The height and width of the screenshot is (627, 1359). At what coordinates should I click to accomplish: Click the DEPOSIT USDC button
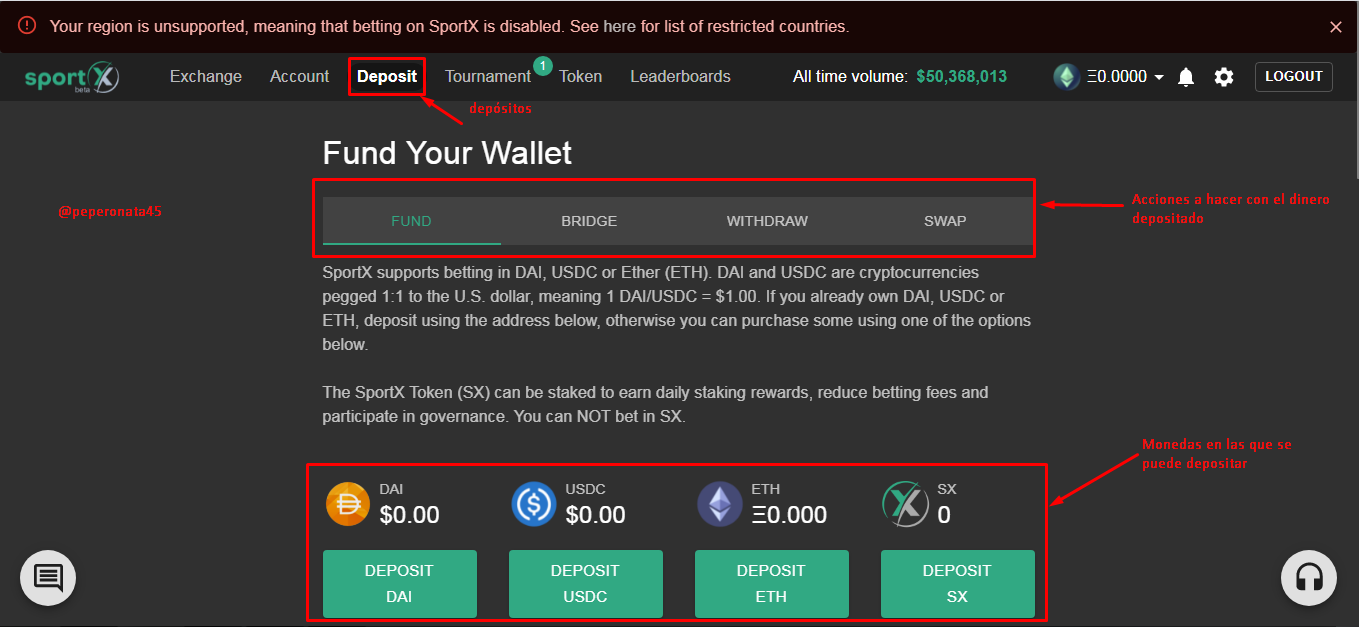(x=585, y=584)
